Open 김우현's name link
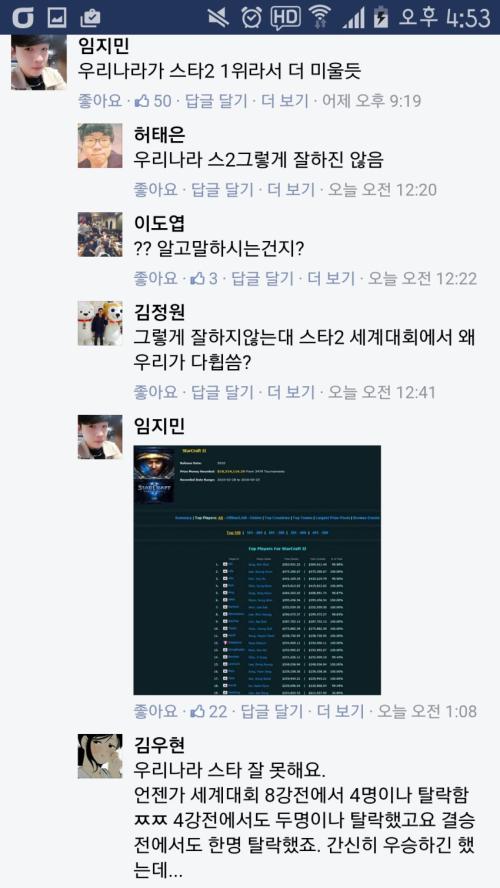Viewport: 500px width, 888px height. pyautogui.click(x=160, y=745)
